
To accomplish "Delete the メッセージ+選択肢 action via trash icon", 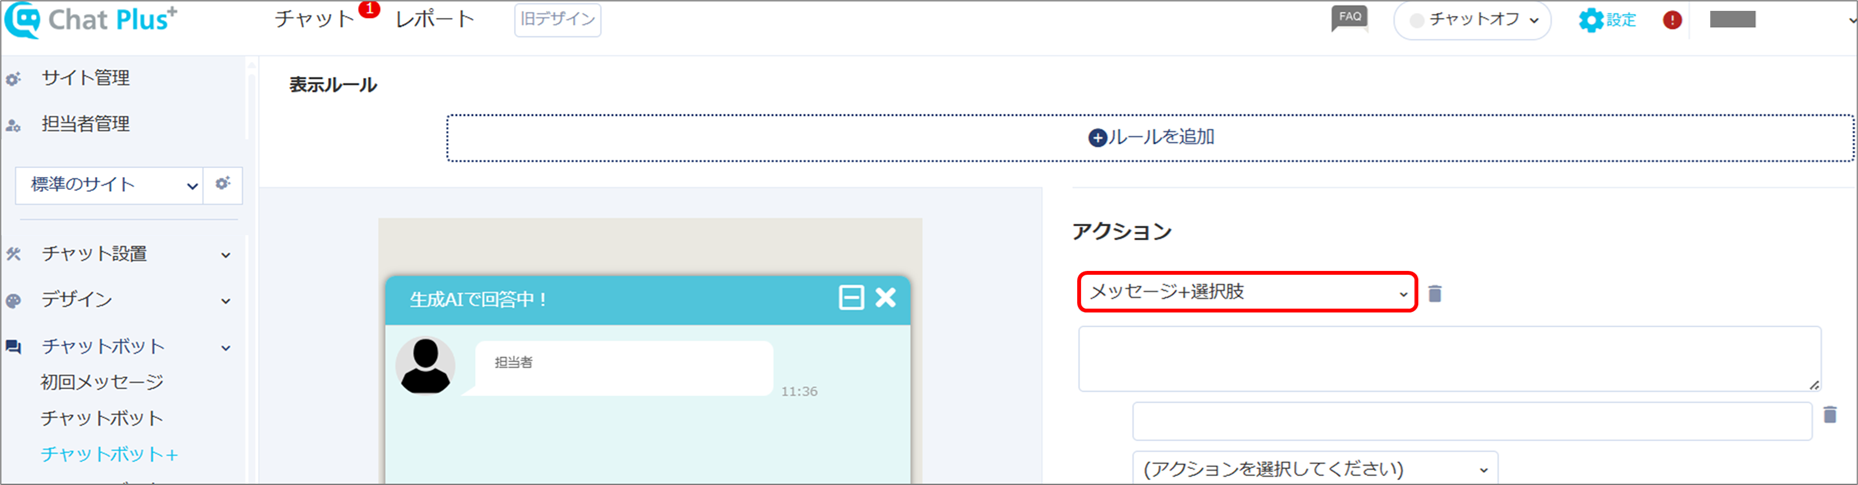I will pos(1435,293).
